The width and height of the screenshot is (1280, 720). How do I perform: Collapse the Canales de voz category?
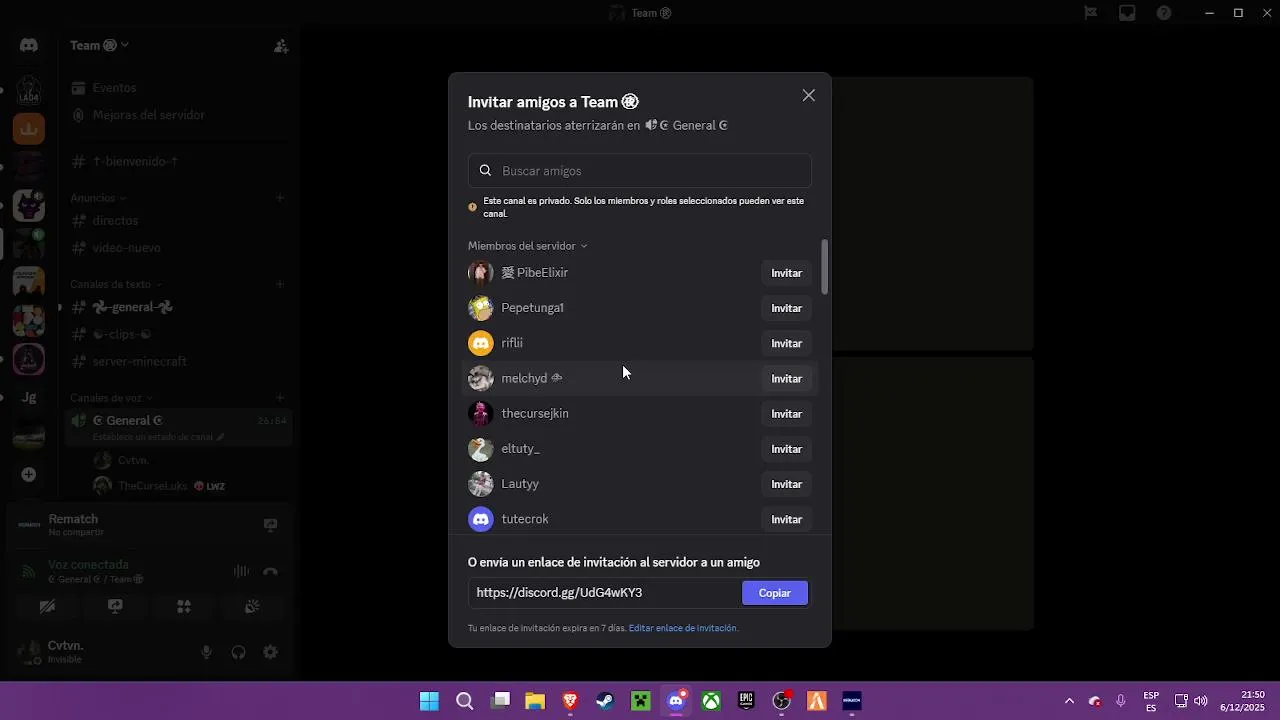(110, 398)
